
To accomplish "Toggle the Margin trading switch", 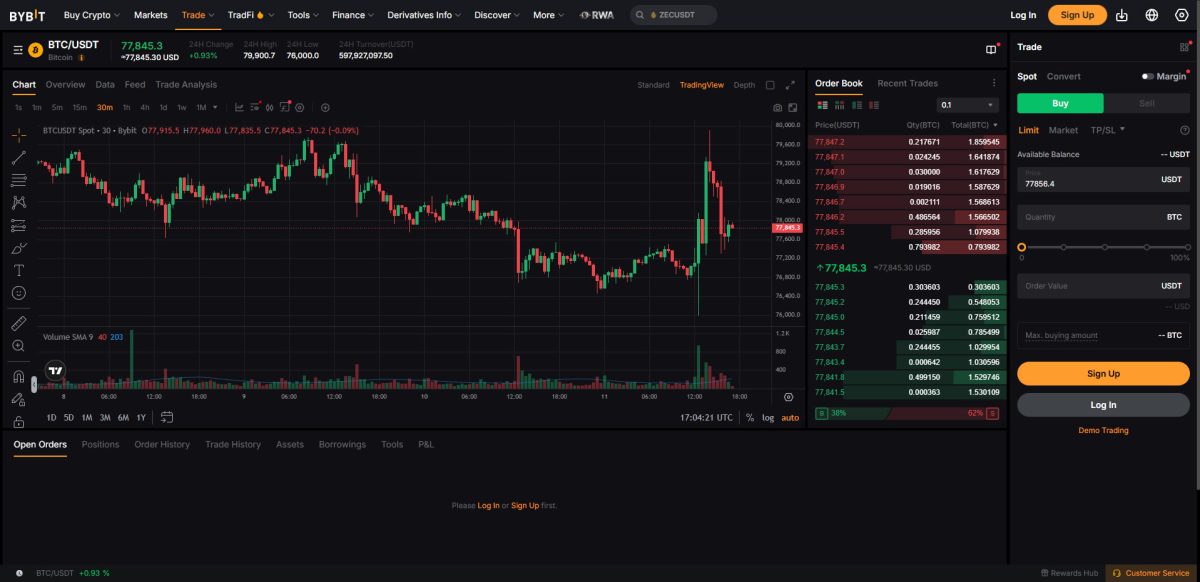I will coord(1147,76).
